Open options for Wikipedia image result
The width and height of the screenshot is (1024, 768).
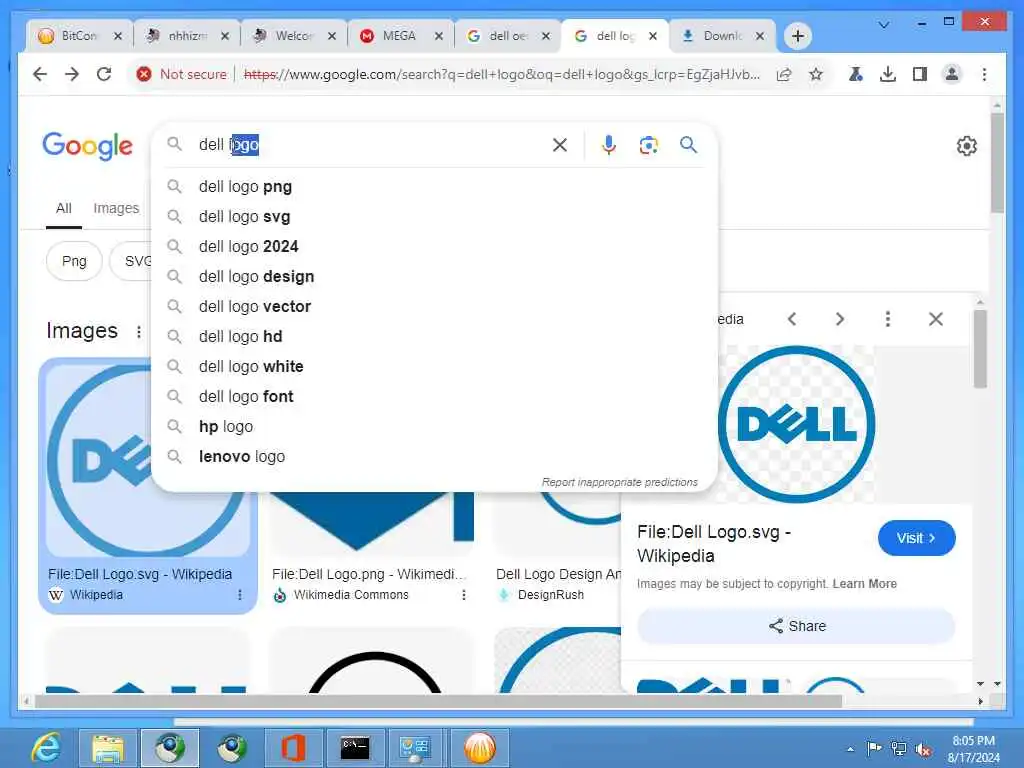(240, 595)
